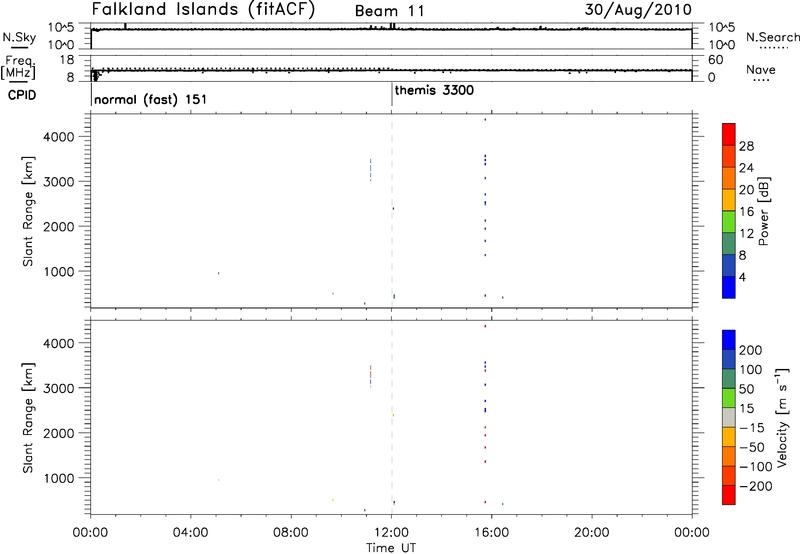
Task: Click the CPID marker line beside 'normal (fast) 151'
Action: pyautogui.click(x=91, y=94)
